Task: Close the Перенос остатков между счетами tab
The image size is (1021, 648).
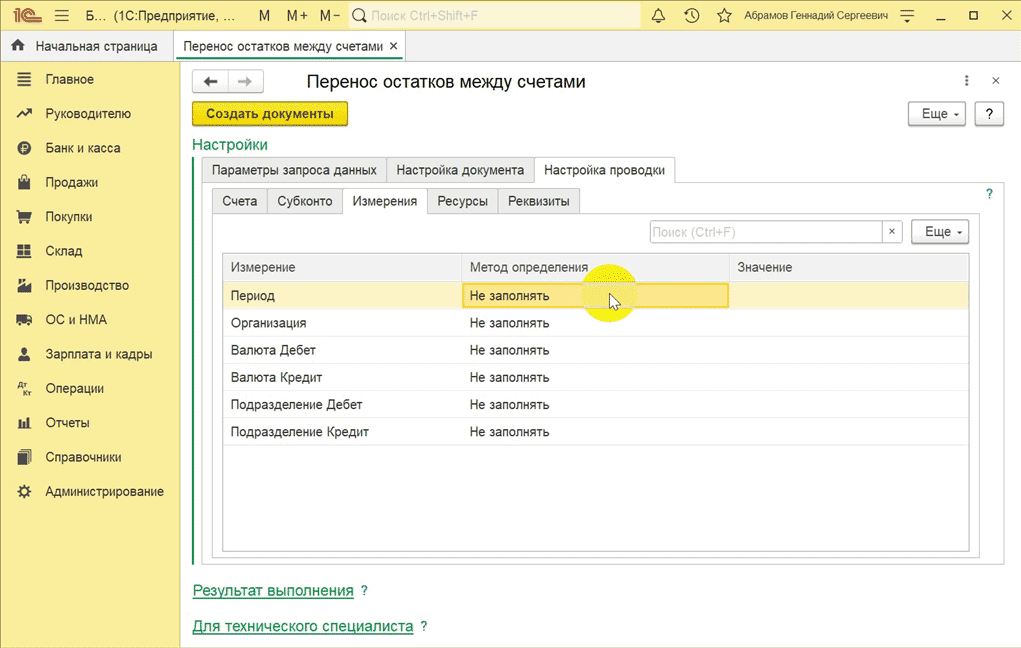Action: (393, 46)
